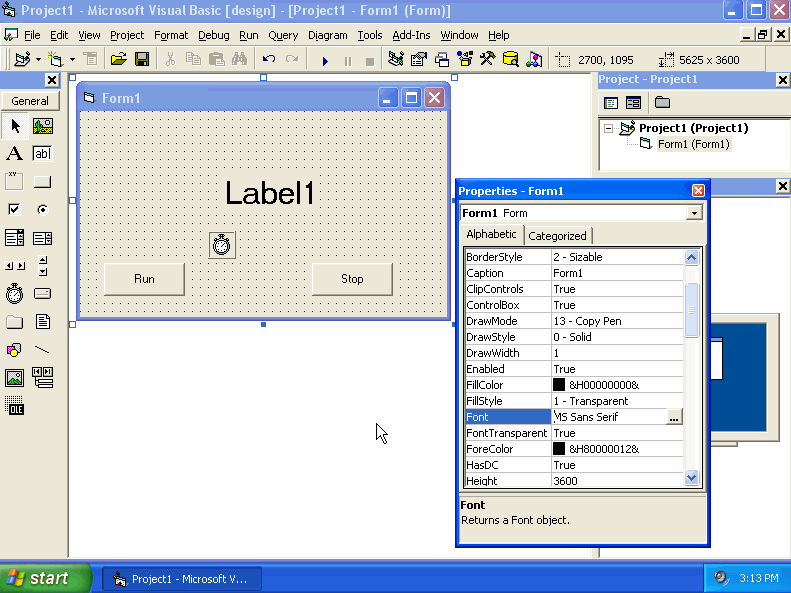Select the Data control tool
The image size is (791, 593).
click(x=43, y=378)
